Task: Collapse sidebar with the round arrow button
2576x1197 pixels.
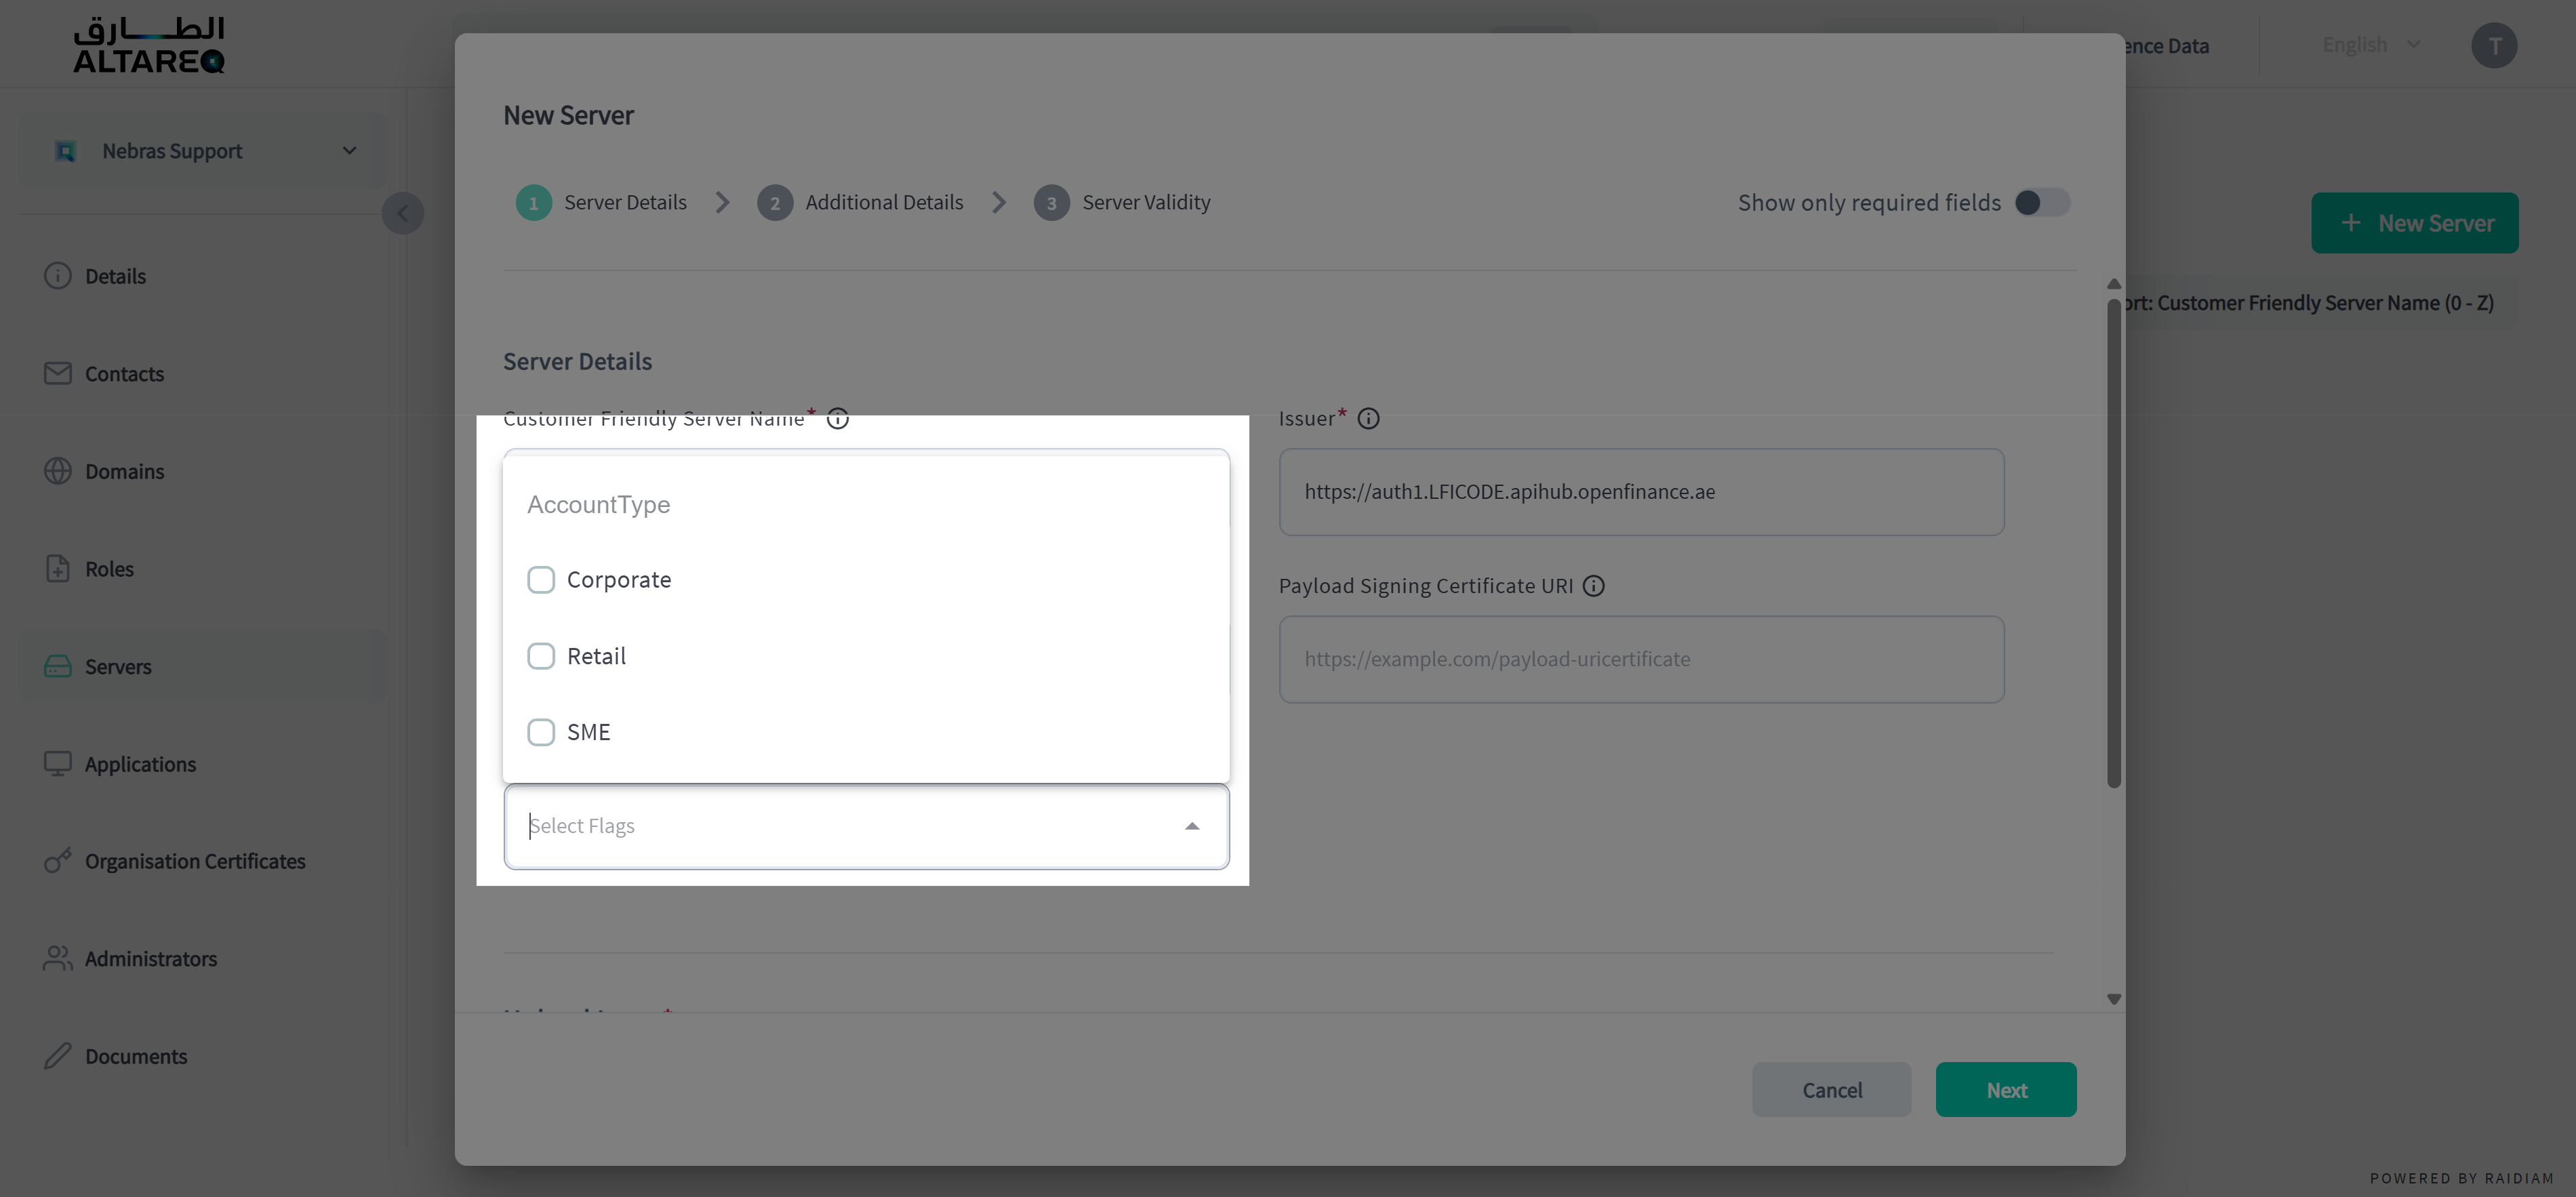Action: [x=403, y=213]
